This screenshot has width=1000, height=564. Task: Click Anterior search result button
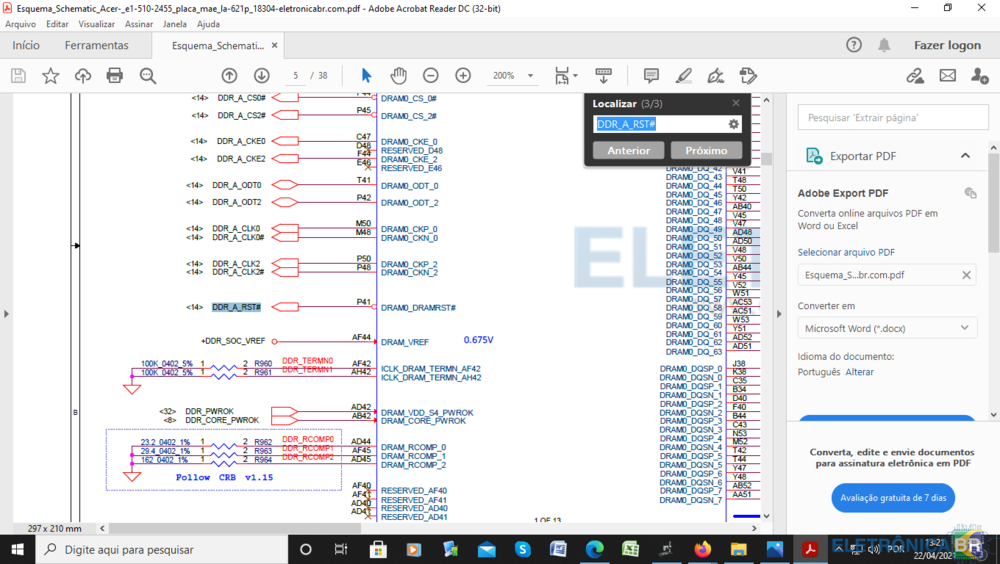click(629, 151)
